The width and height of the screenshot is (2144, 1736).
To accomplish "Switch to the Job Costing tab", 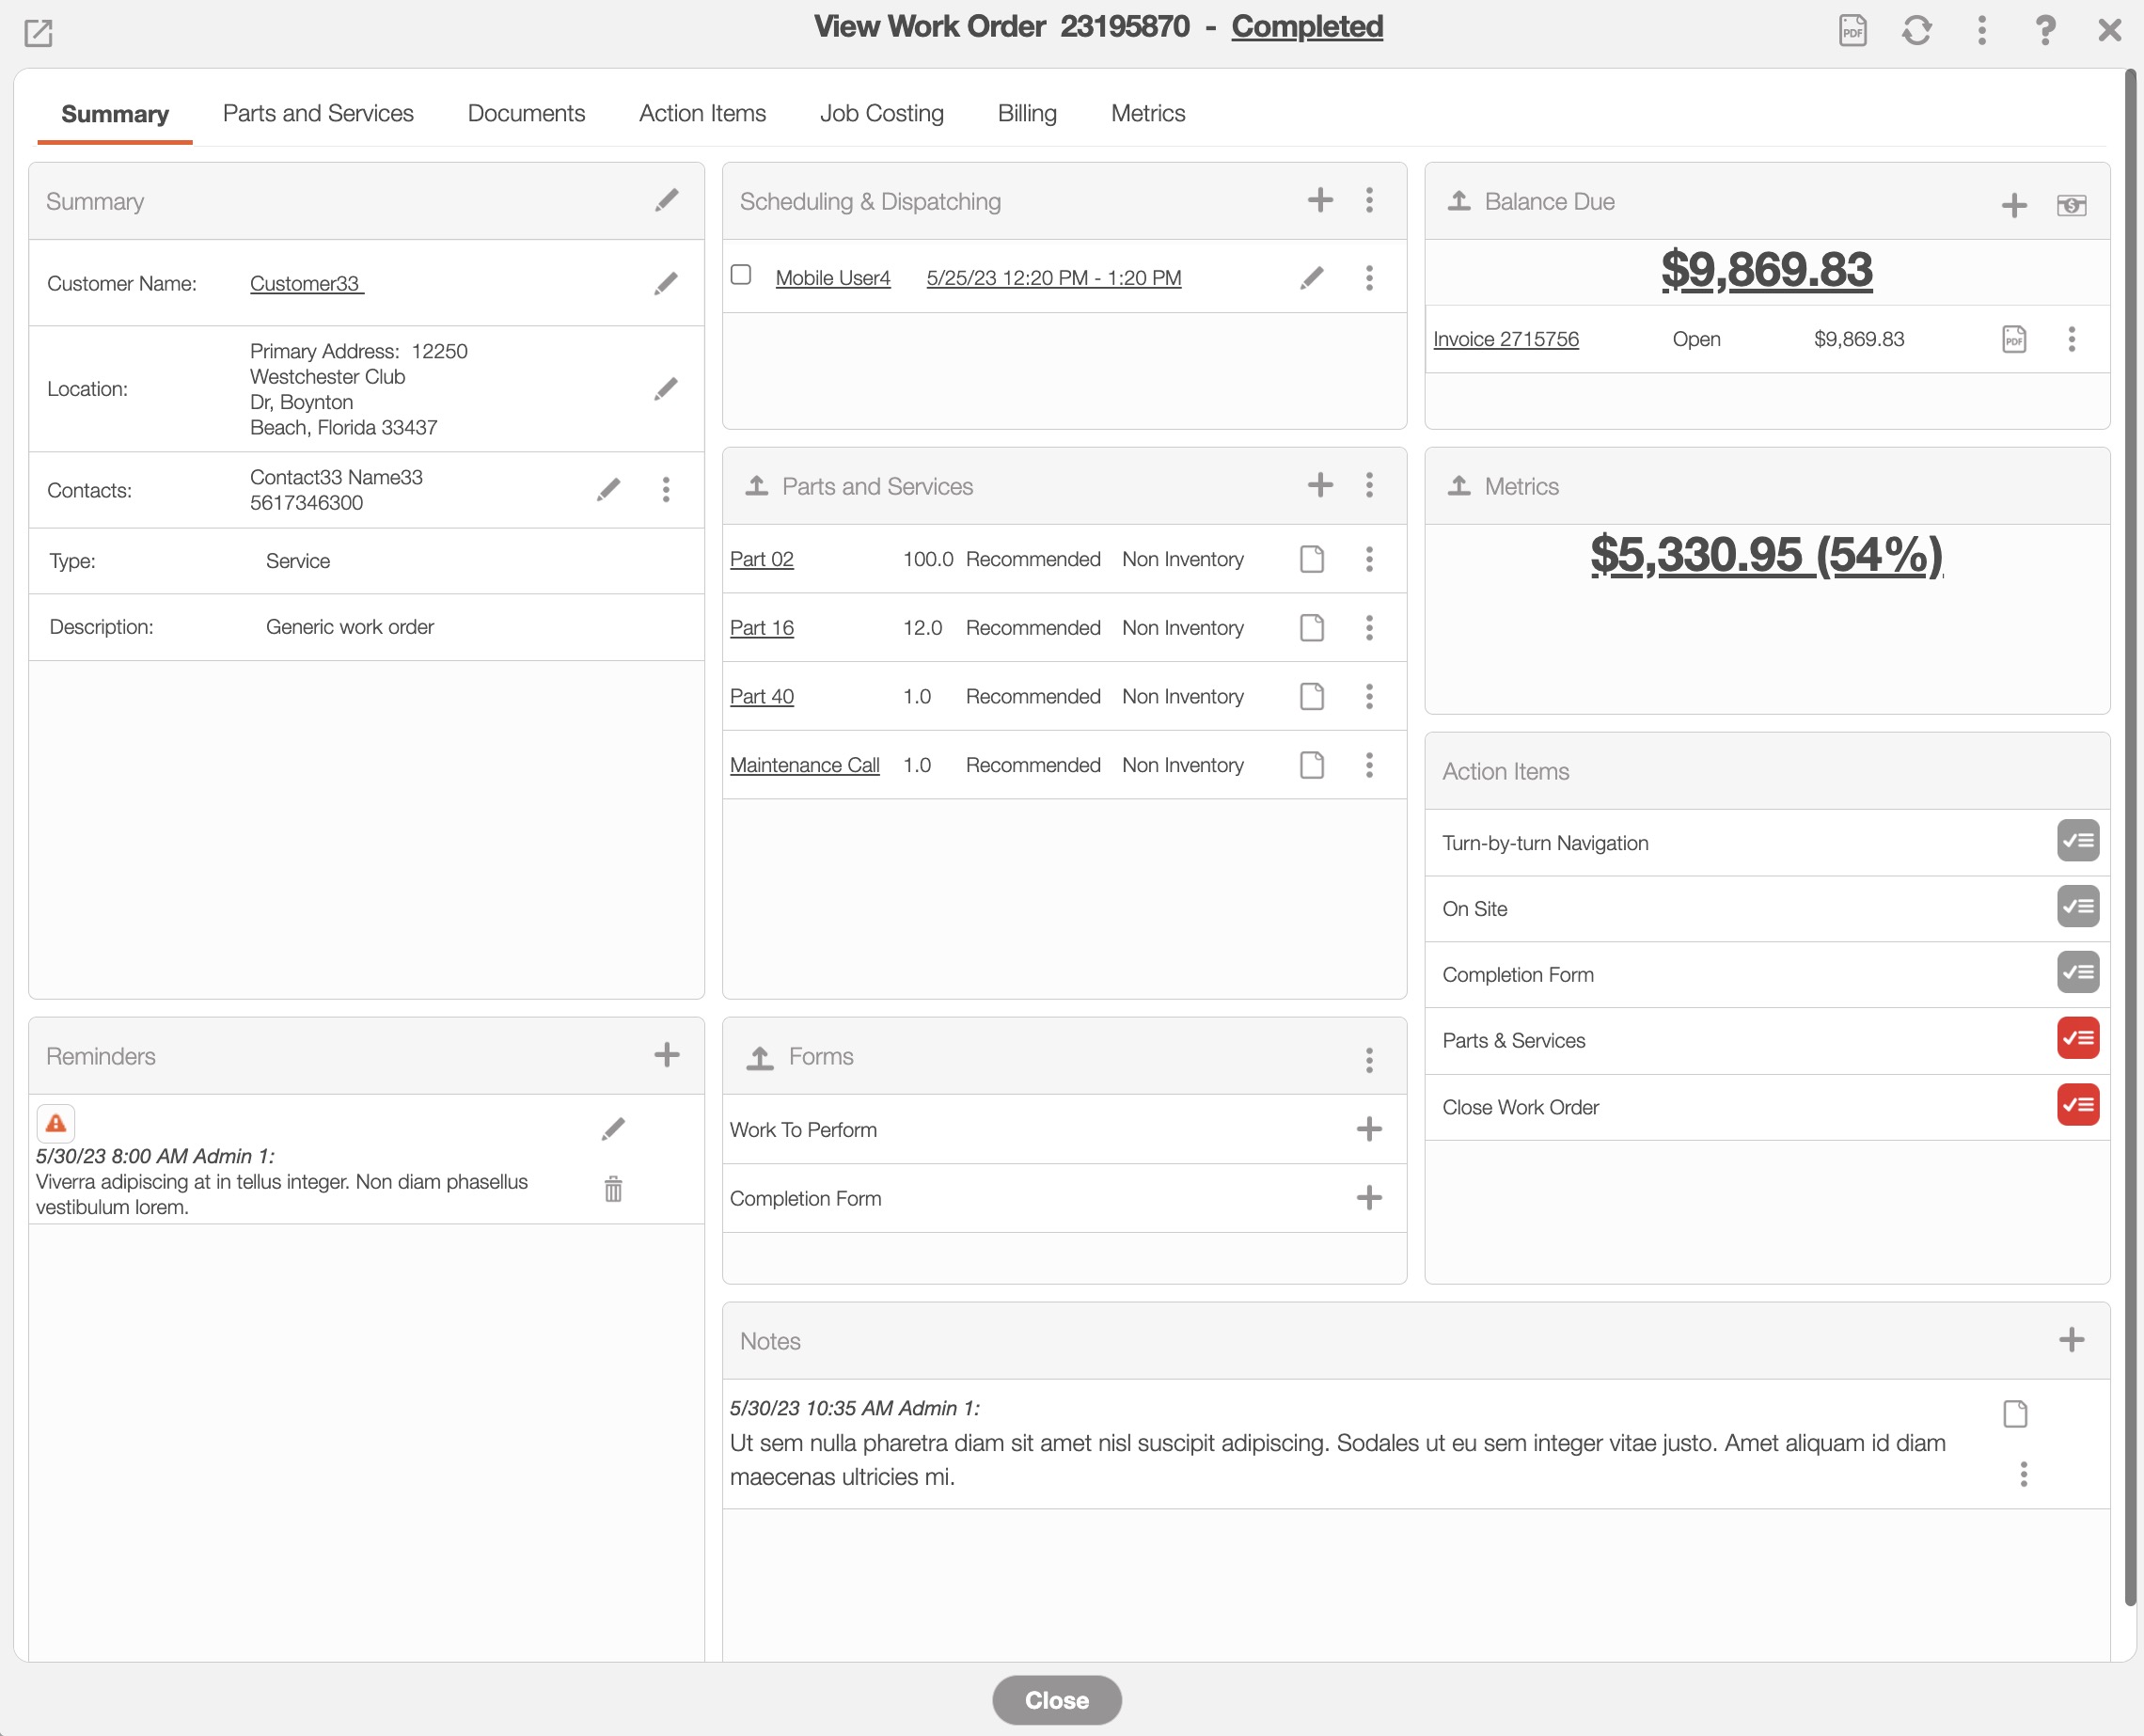I will pyautogui.click(x=881, y=113).
